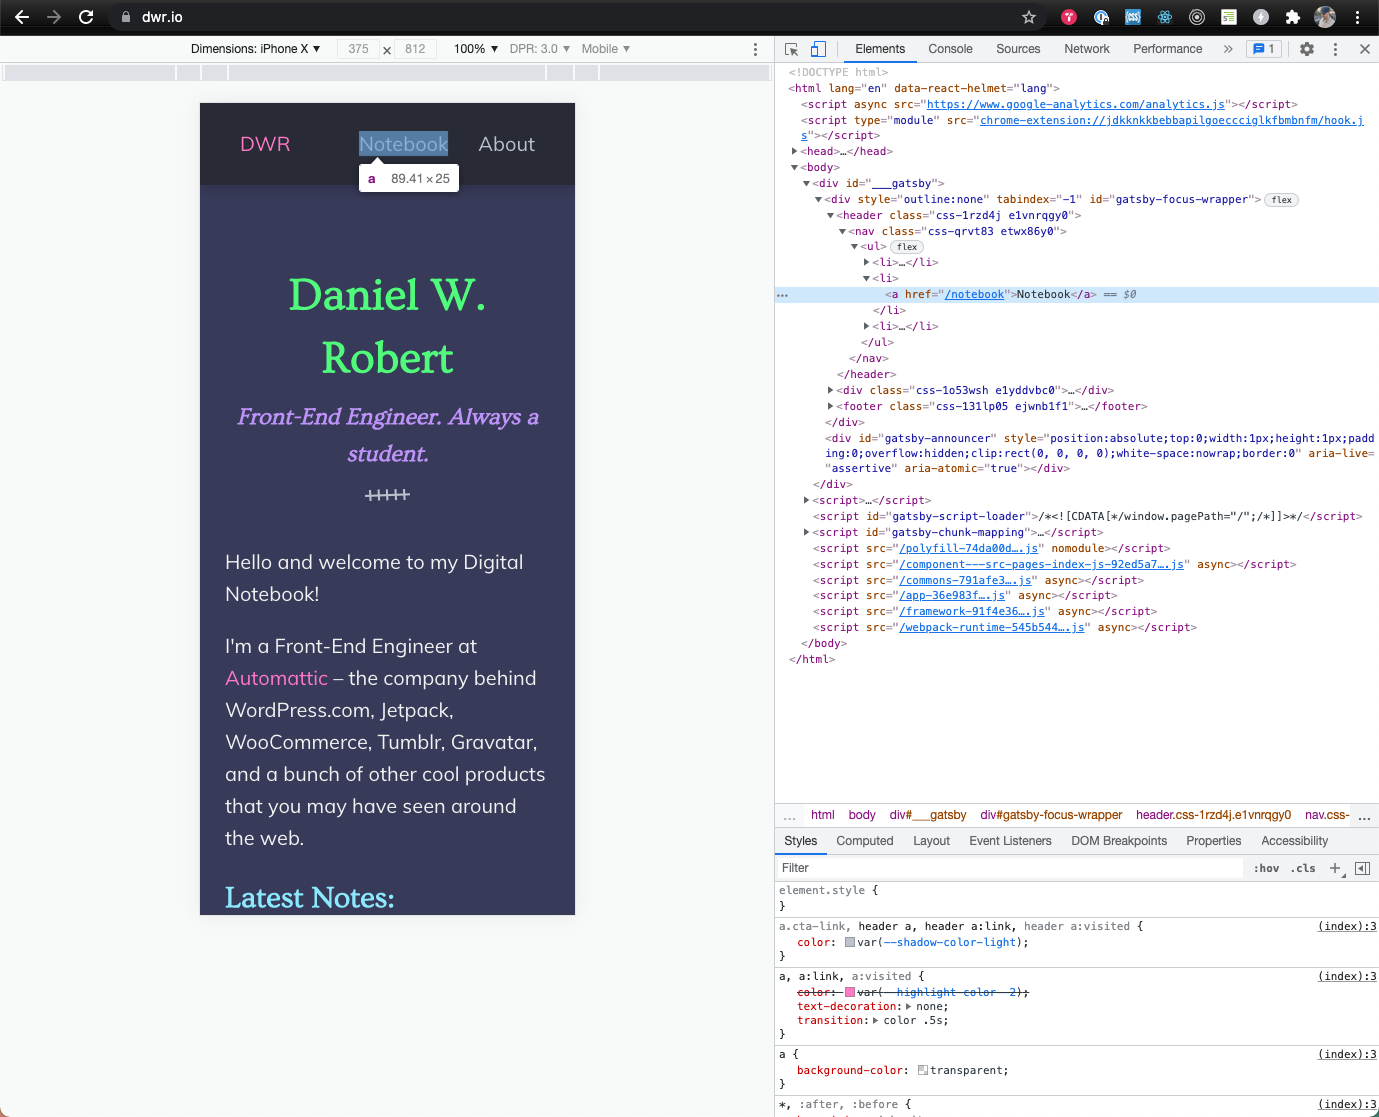Open device toolbar more options menu
Screen dimensions: 1379x1117
[755, 49]
